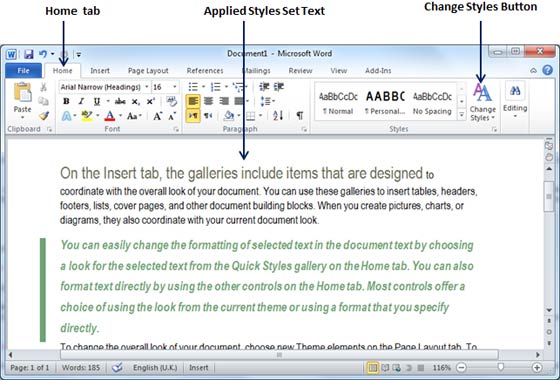Open the font size 16 dropdown
The image size is (560, 380).
click(x=175, y=87)
